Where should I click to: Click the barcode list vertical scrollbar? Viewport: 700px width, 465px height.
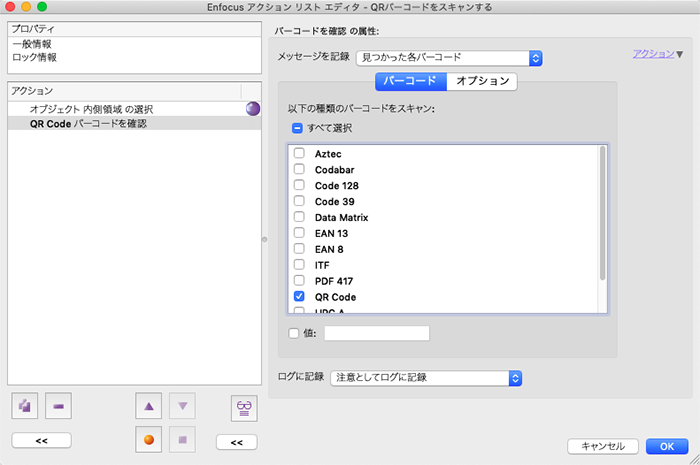coord(603,214)
